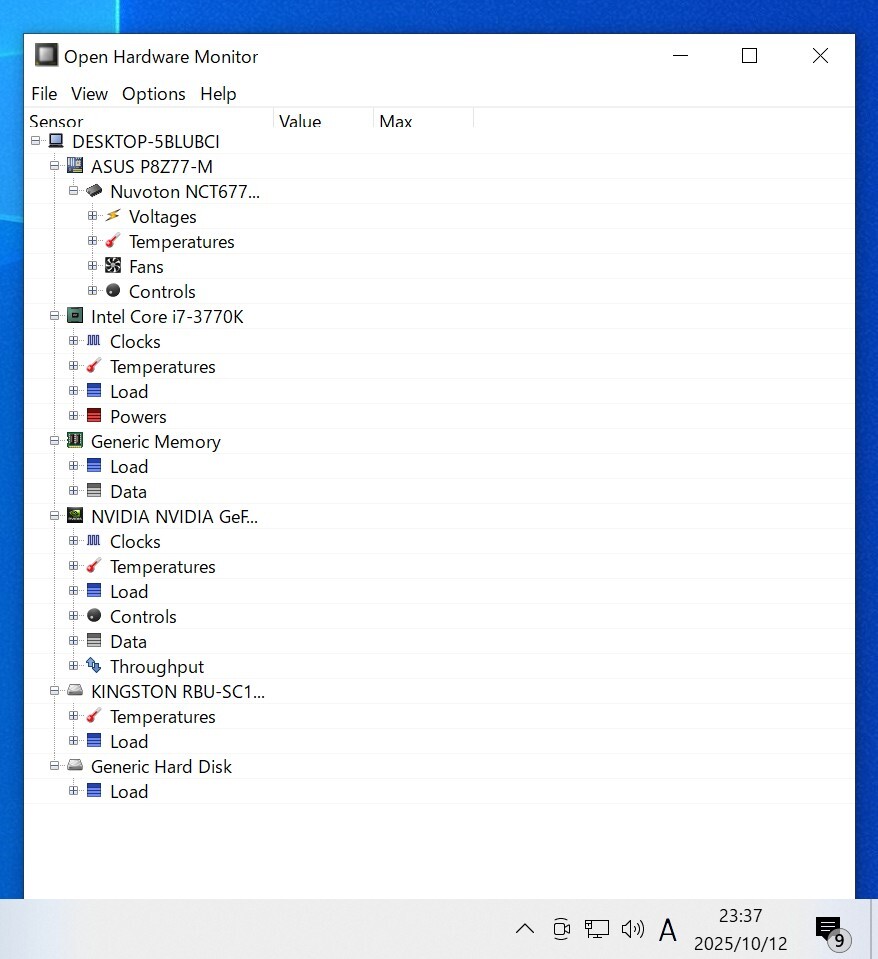The width and height of the screenshot is (878, 959).
Task: Collapse the DESKTOP-5BLUBCI root node
Action: click(35, 141)
